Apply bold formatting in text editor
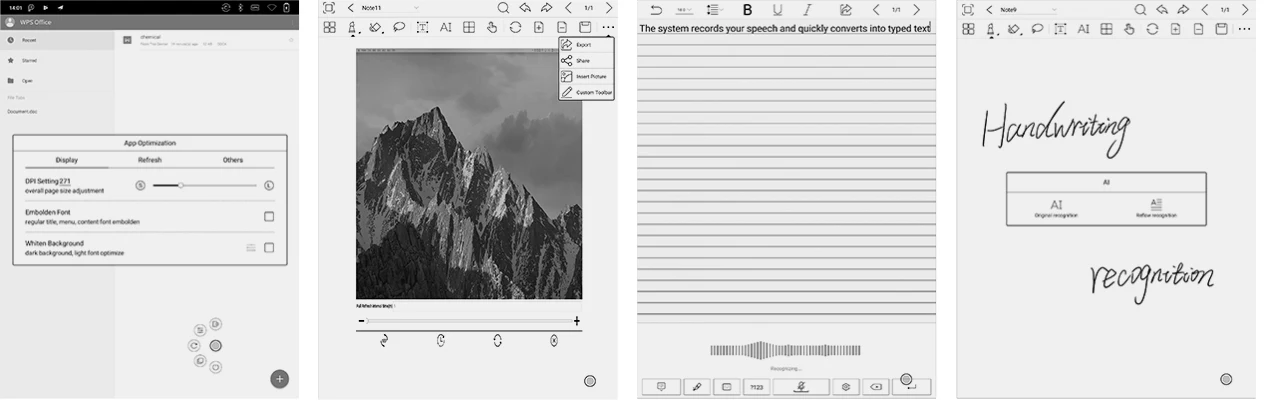This screenshot has width=1267, height=402. [x=747, y=9]
